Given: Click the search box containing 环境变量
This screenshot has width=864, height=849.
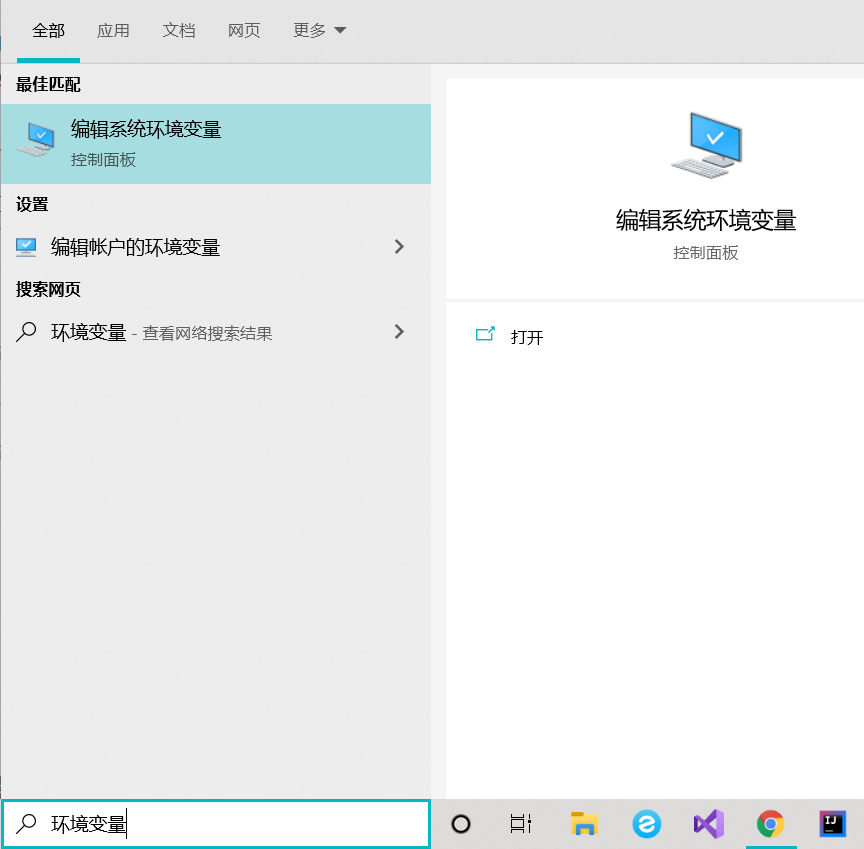Looking at the screenshot, I should click(x=215, y=824).
